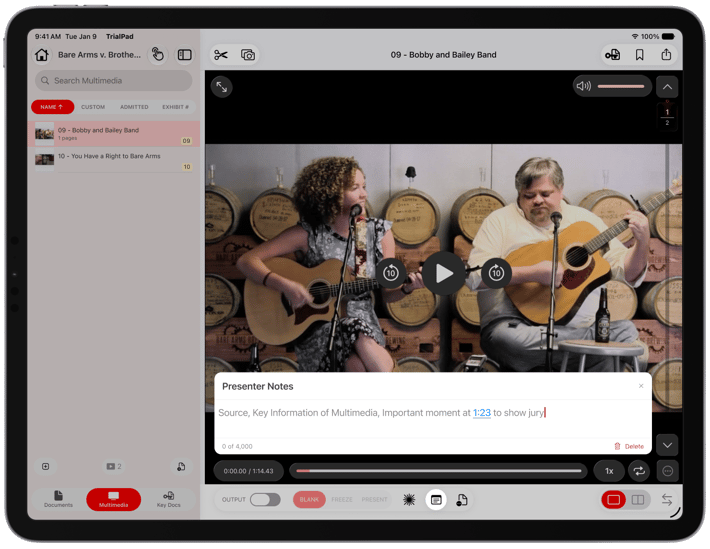
Task: Click the 0:00.00 / 1:14.43 time display
Action: click(x=249, y=471)
